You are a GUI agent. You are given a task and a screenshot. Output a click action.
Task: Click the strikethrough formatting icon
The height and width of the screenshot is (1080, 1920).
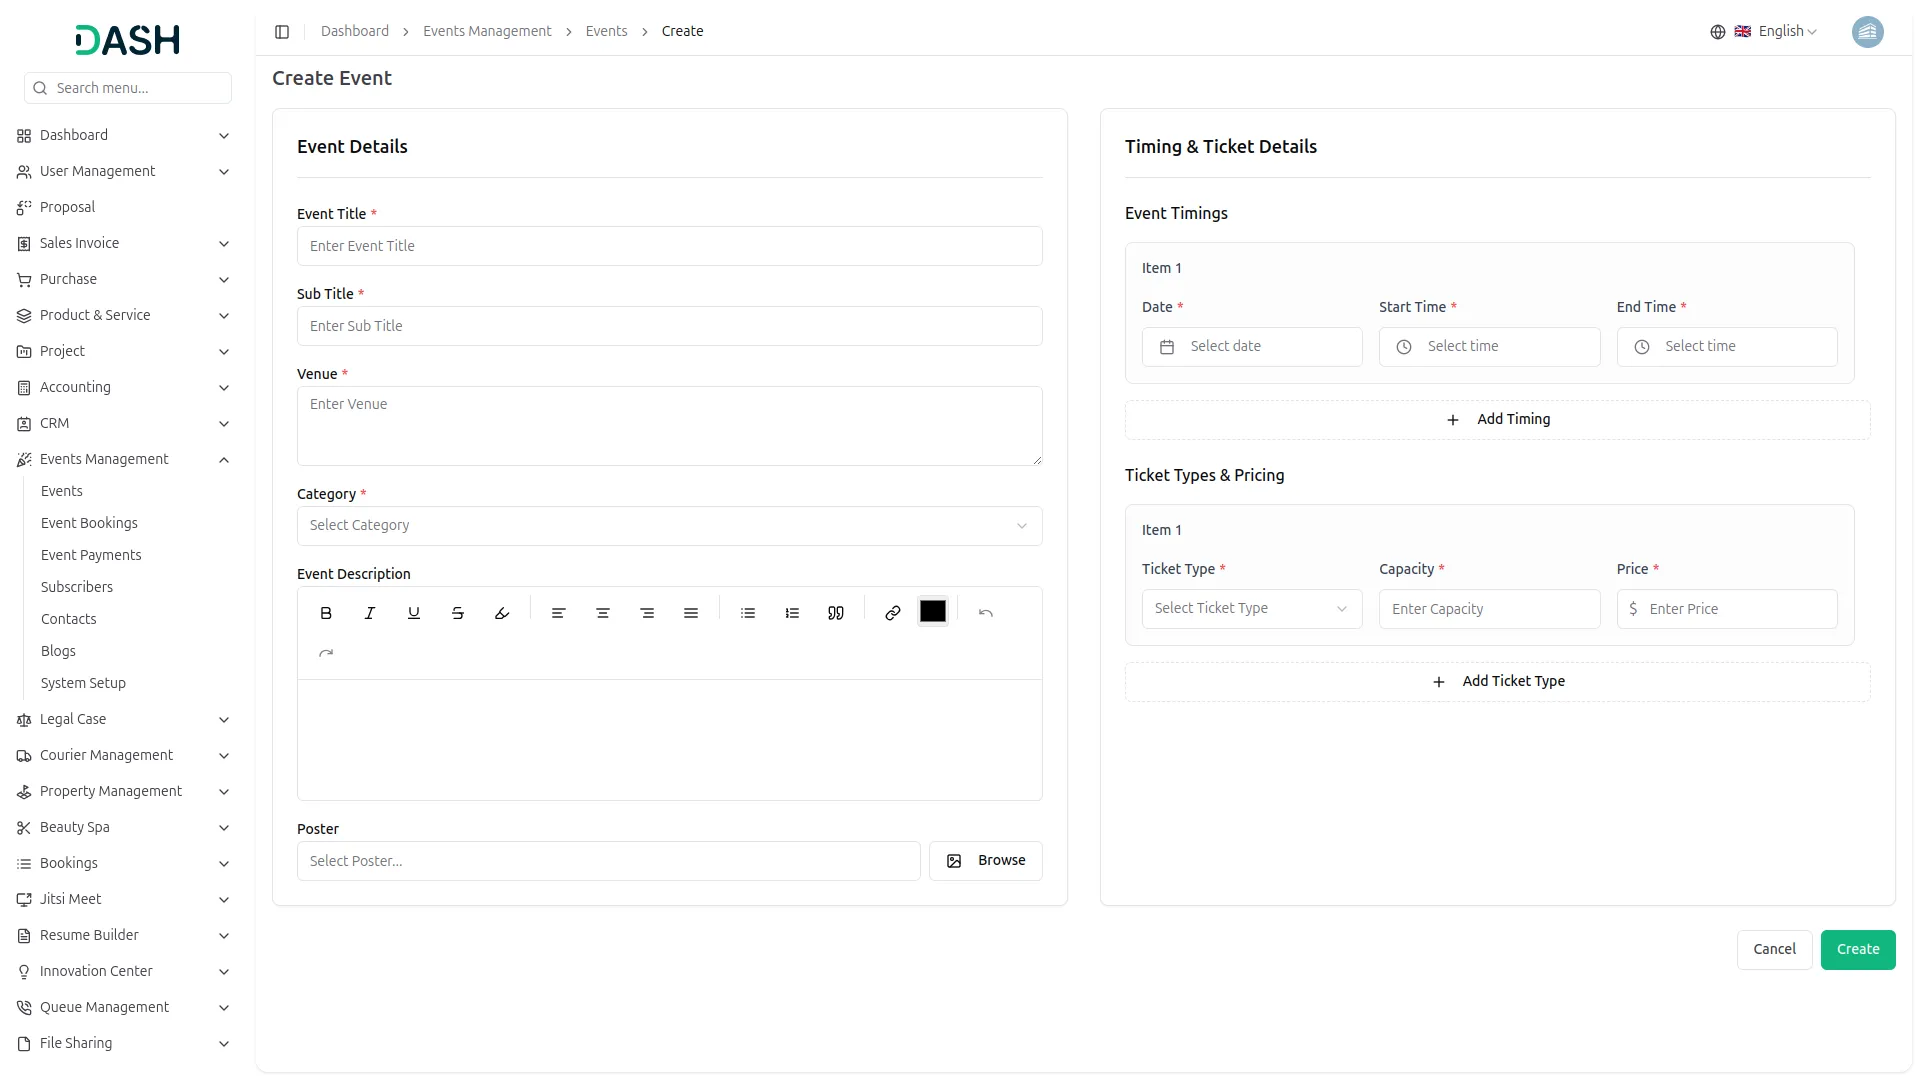pos(458,613)
